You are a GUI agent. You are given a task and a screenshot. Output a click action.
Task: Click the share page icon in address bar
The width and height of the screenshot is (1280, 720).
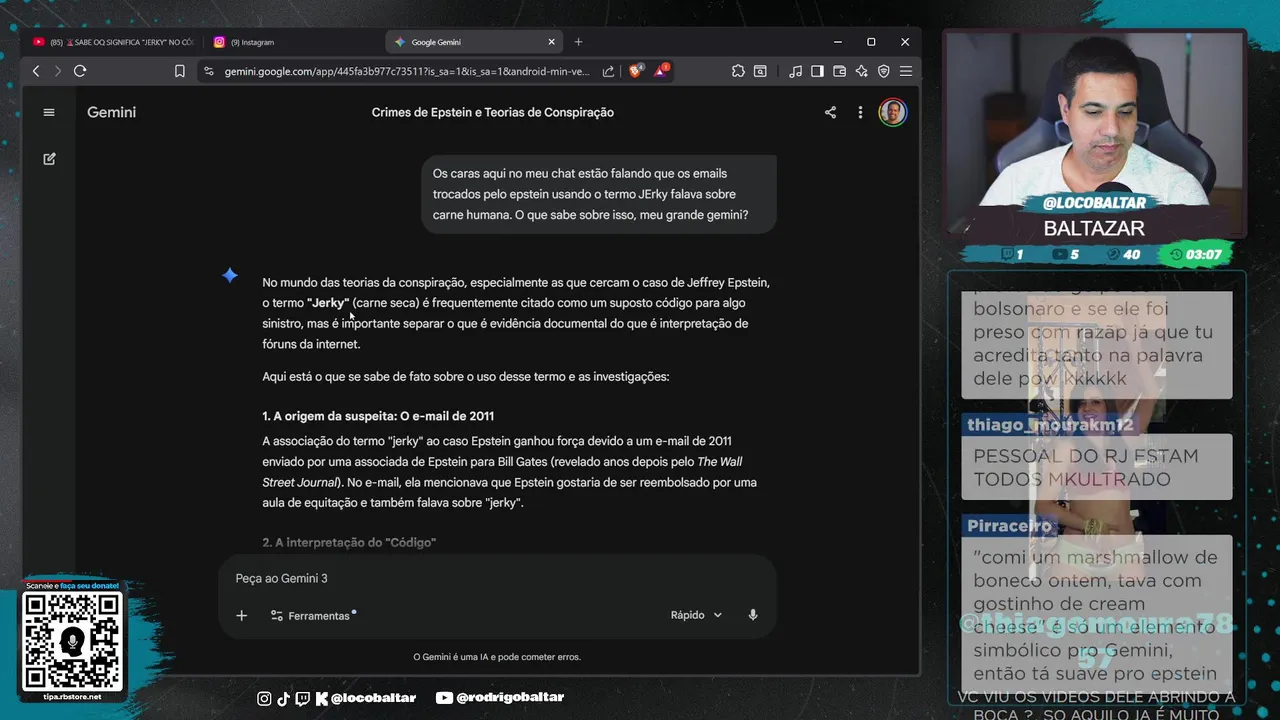[608, 71]
